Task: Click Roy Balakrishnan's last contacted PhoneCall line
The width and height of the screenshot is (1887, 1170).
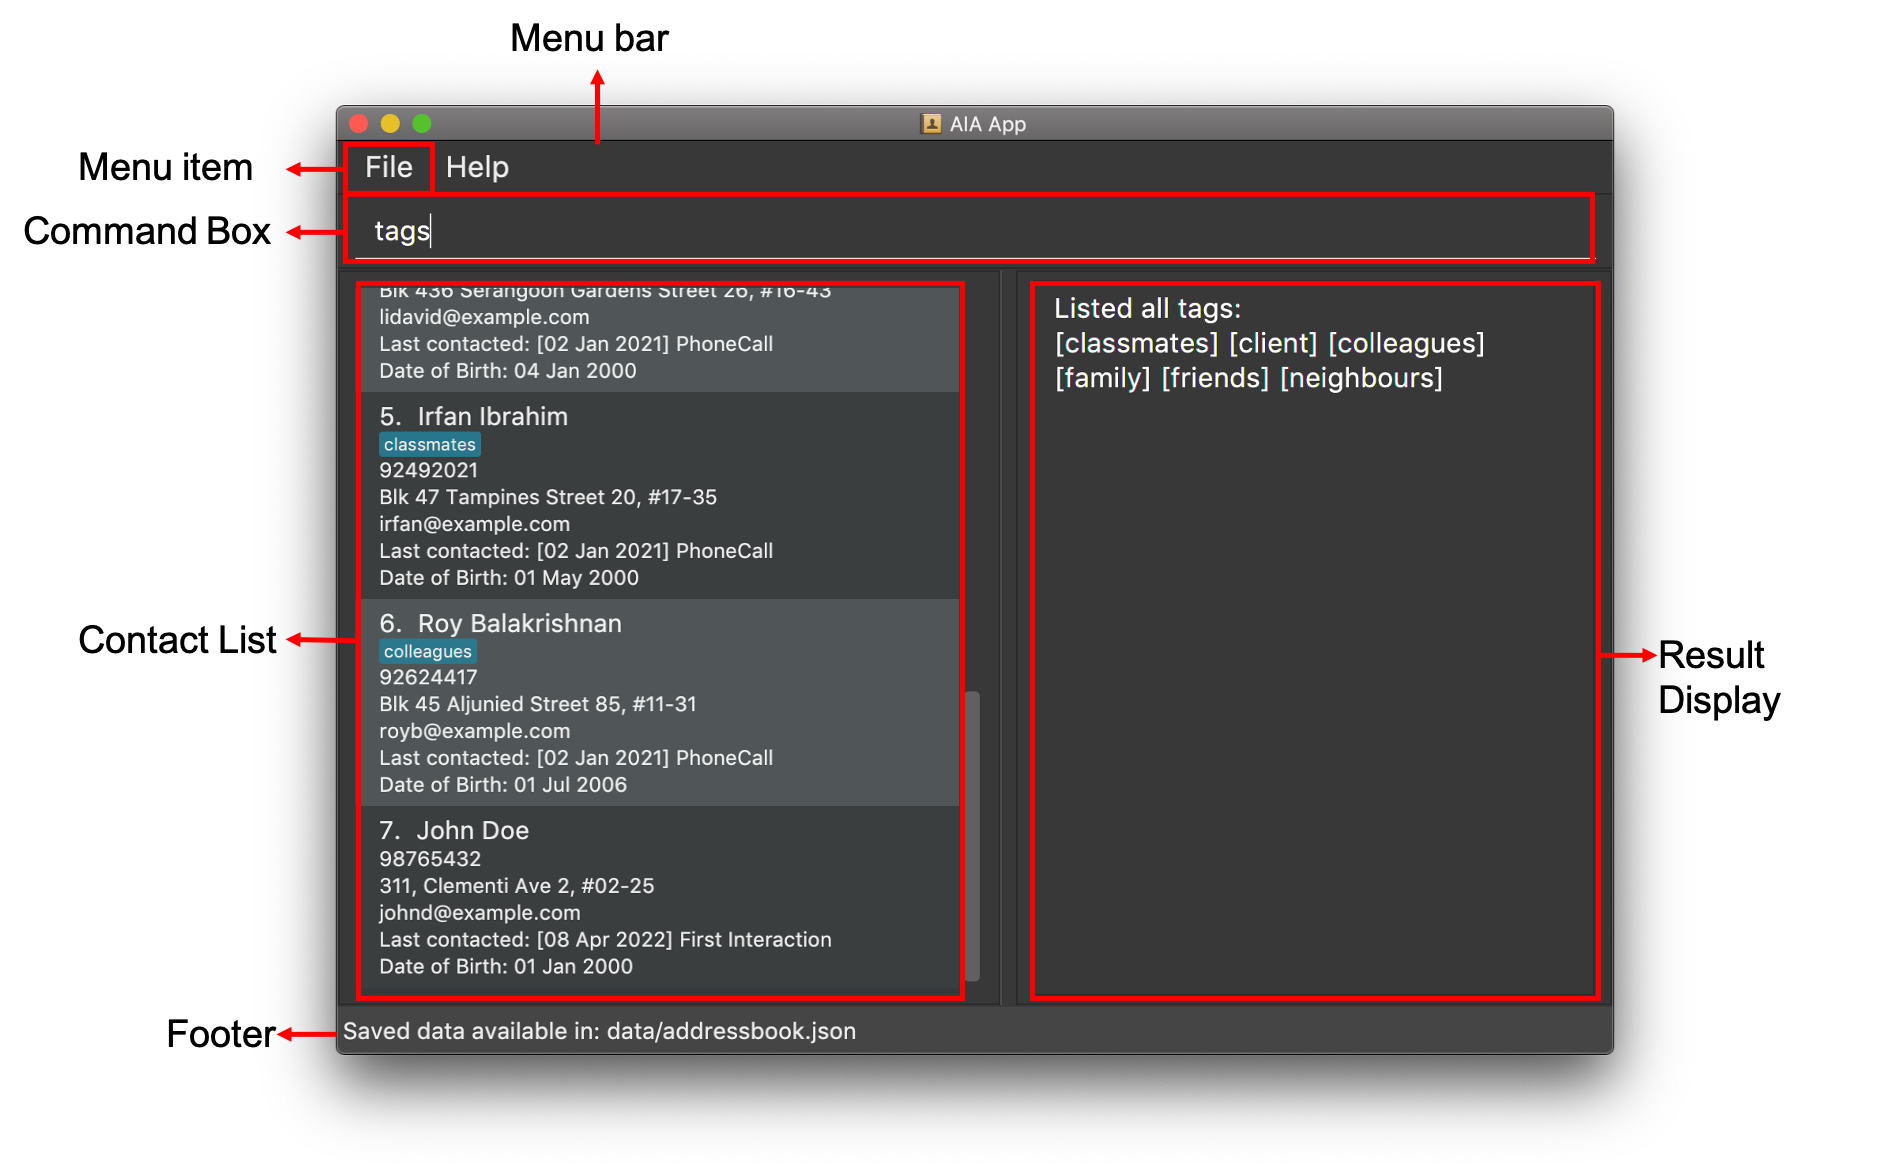Action: click(x=576, y=758)
